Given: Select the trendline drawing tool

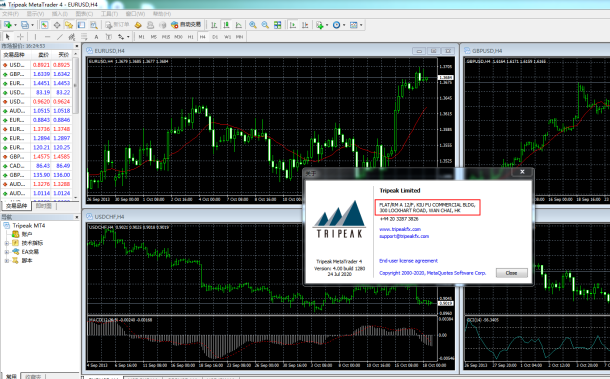Looking at the screenshot, I should pyautogui.click(x=60, y=37).
